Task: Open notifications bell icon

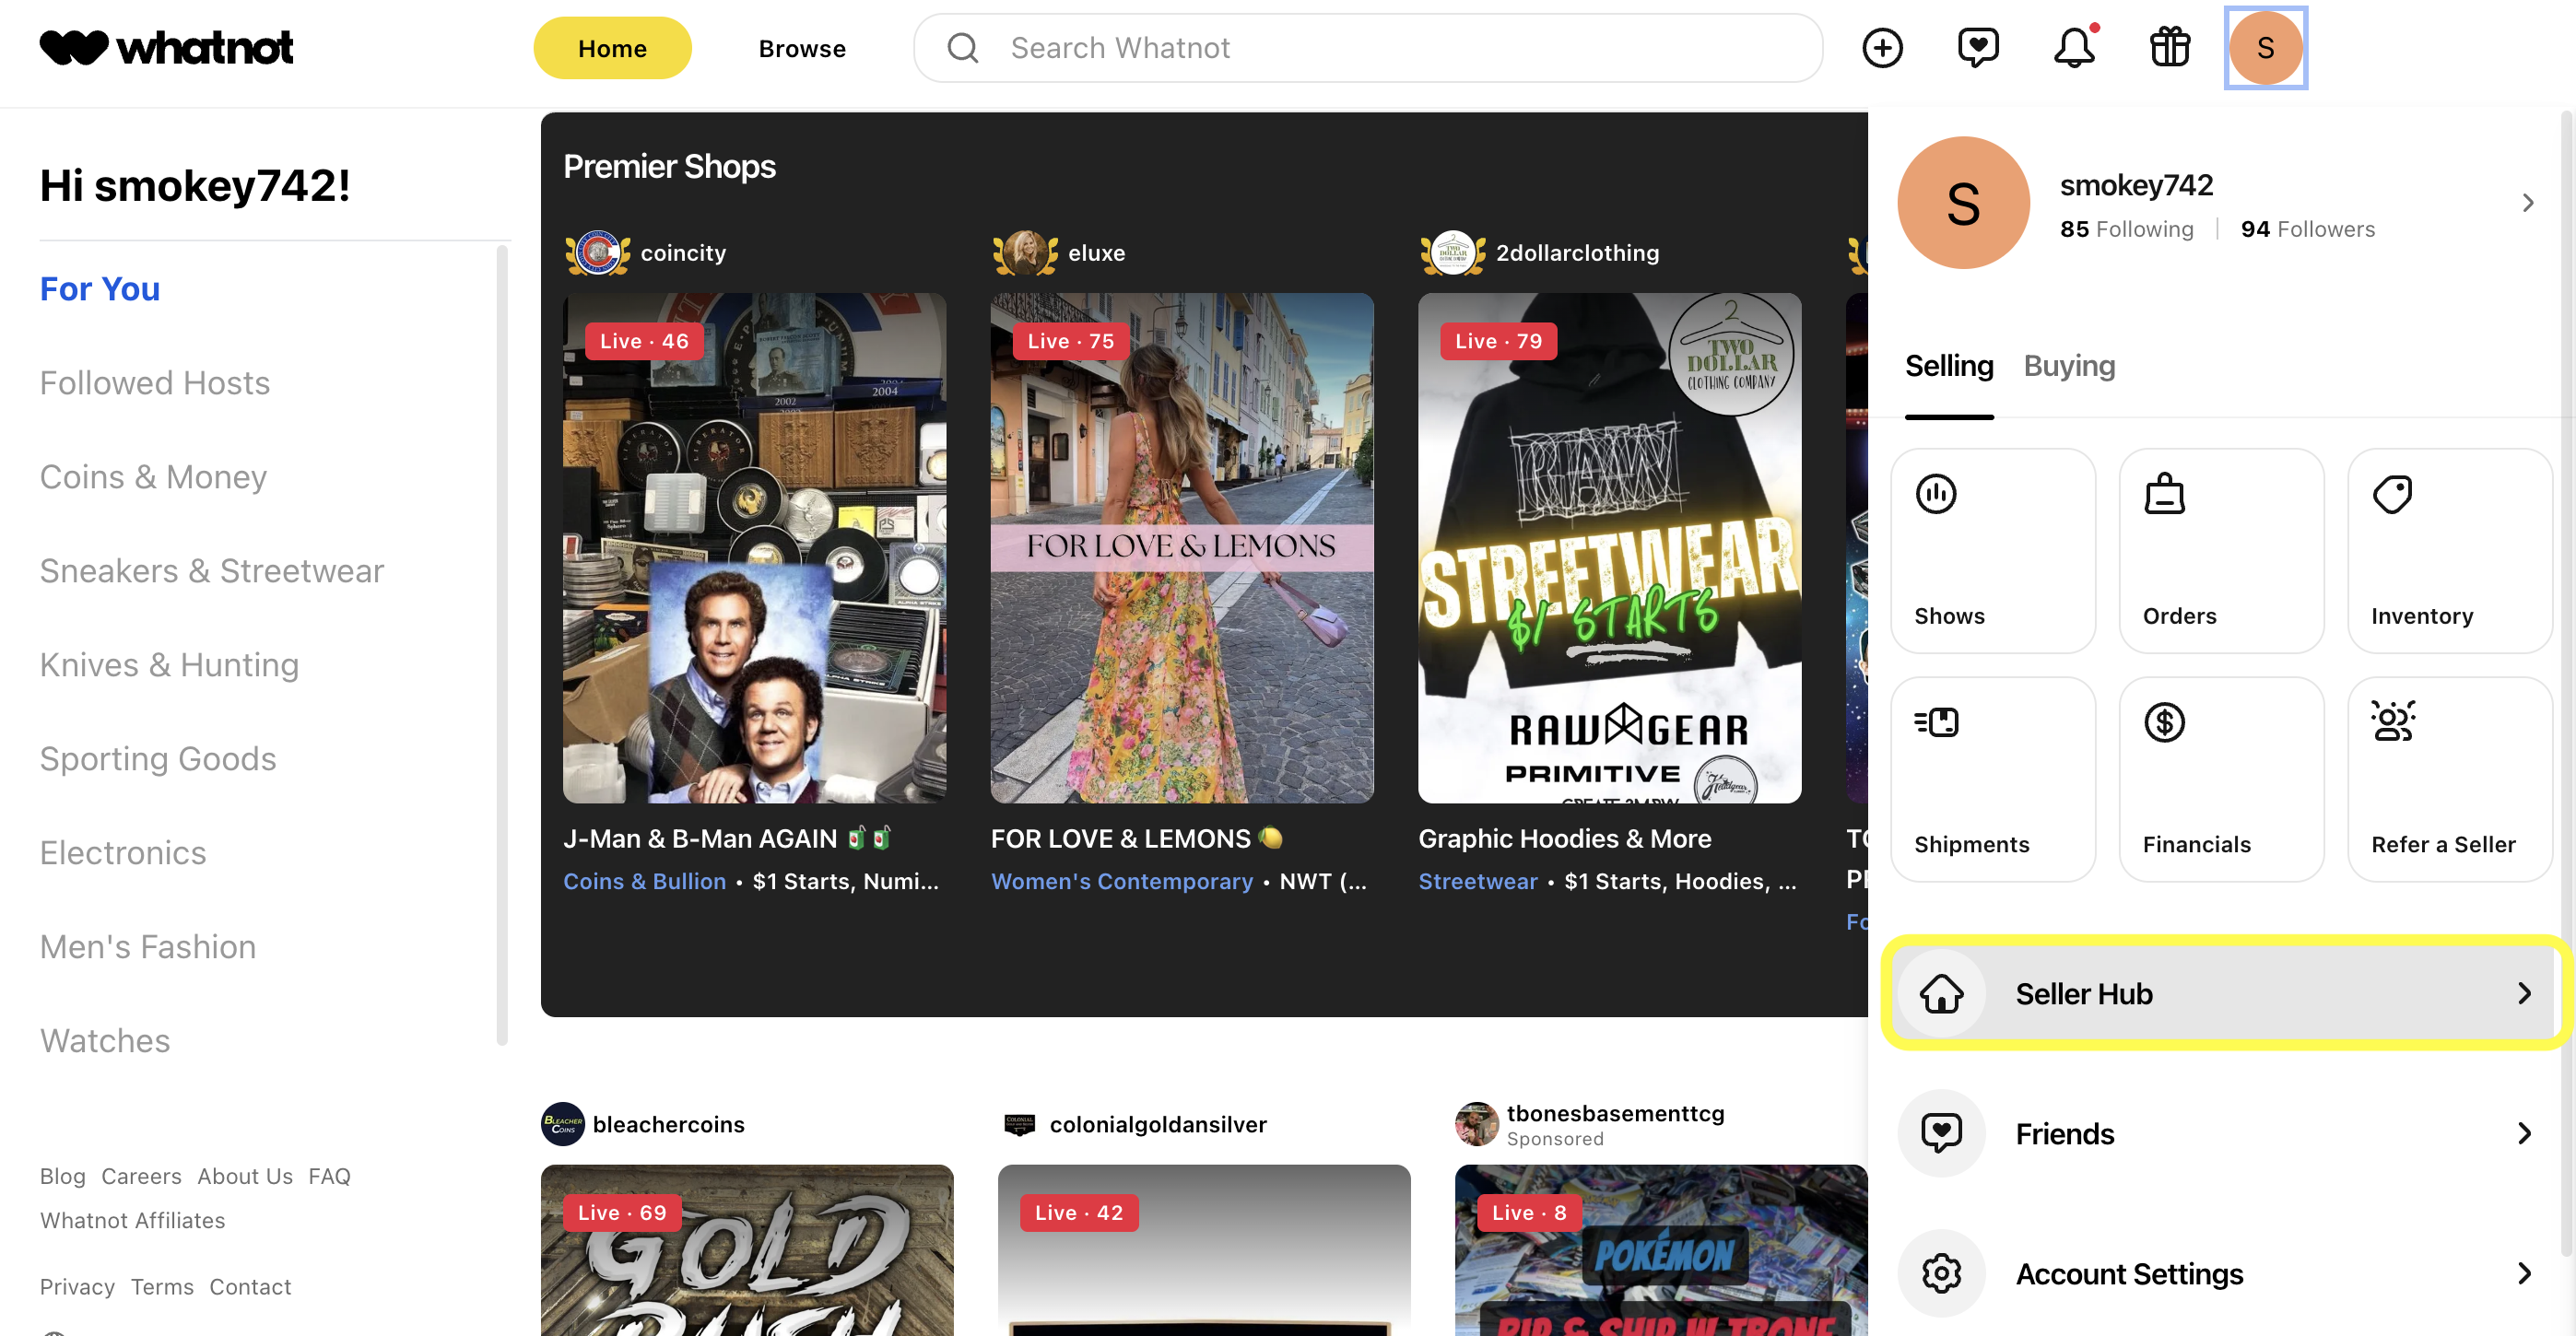Action: coord(2074,48)
